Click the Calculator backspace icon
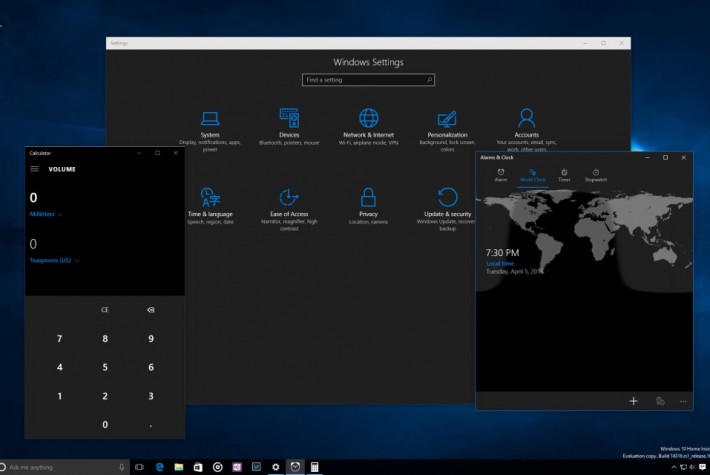This screenshot has width=710, height=475. tap(151, 310)
